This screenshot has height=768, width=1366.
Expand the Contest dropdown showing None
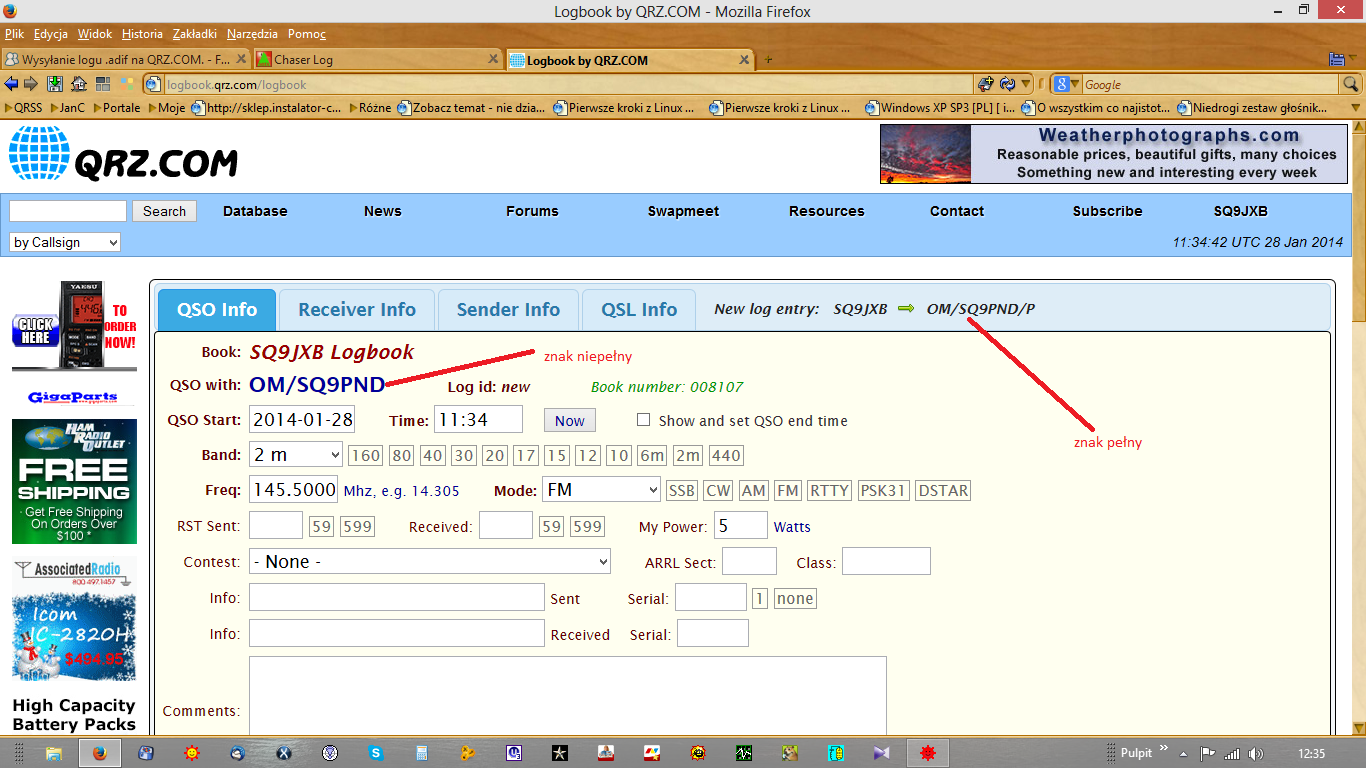[x=430, y=562]
